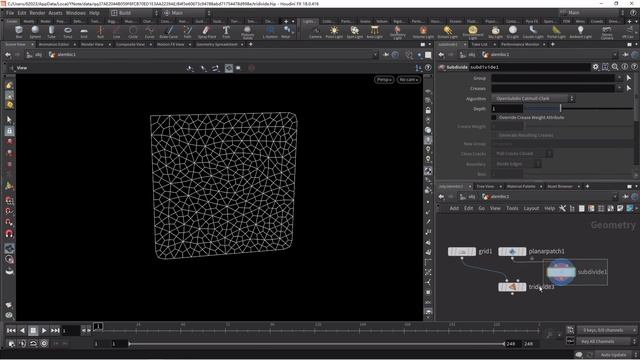This screenshot has height=360, width=640.
Task: Click the Creases input field
Action: tap(553, 88)
